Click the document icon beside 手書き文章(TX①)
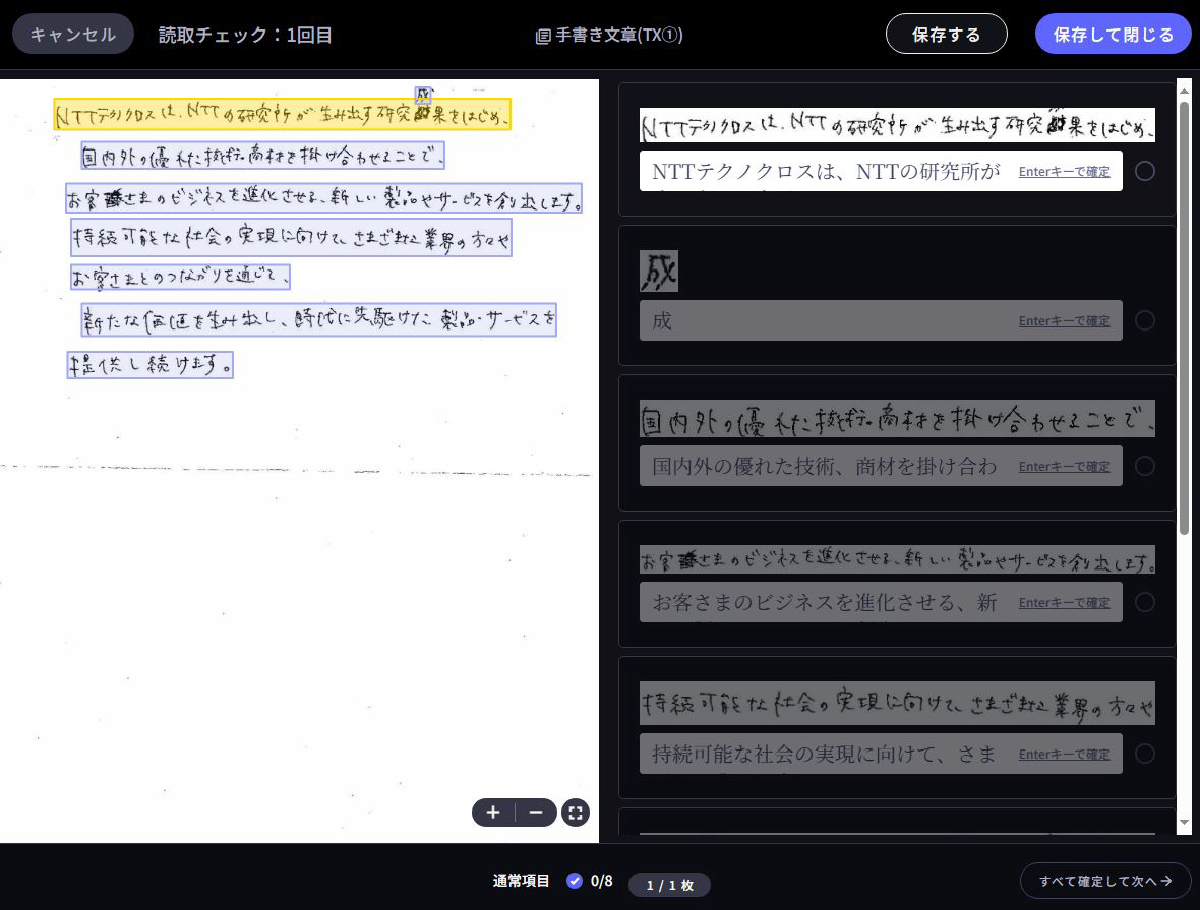This screenshot has height=910, width=1200. (543, 36)
